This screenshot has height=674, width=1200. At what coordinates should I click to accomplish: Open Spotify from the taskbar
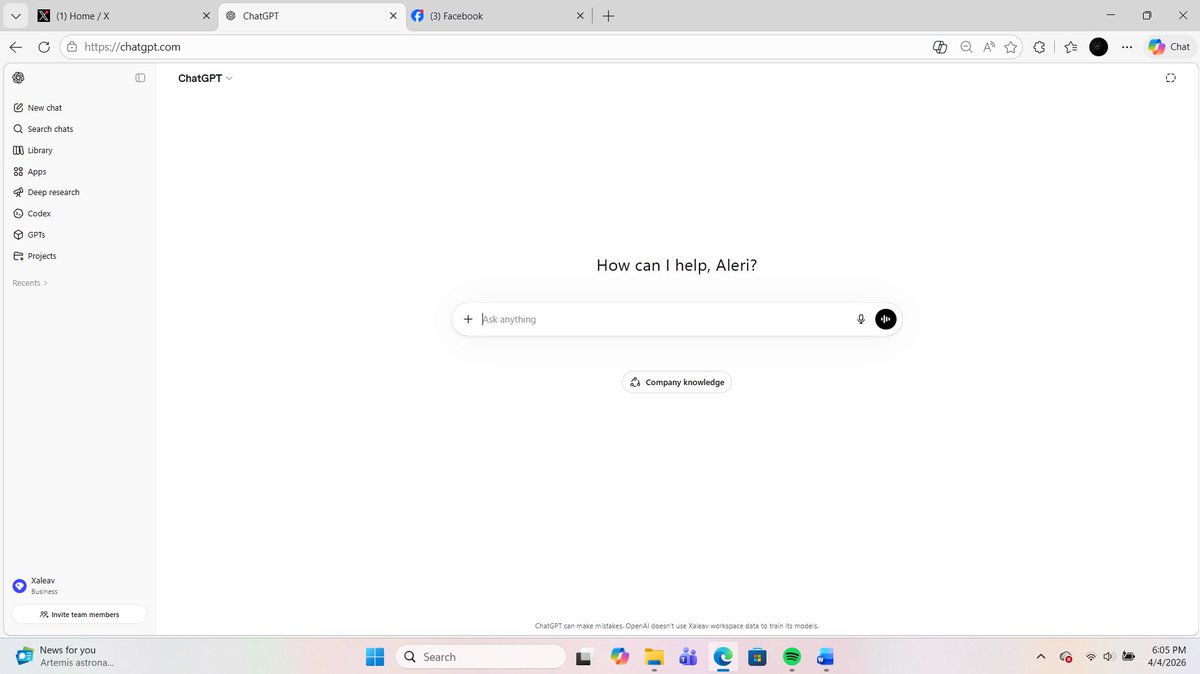[x=792, y=657]
